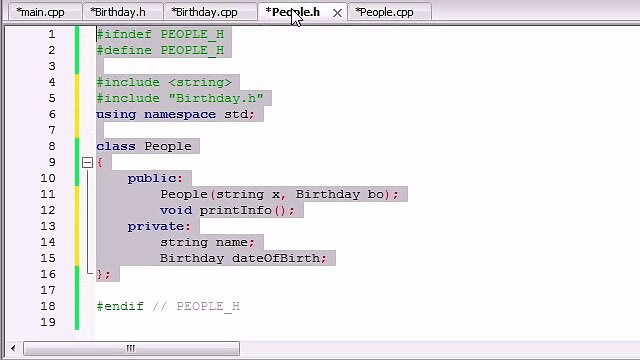Screen dimensions: 640x360
Task: Click line number 12 in margin
Action: (x=48, y=210)
